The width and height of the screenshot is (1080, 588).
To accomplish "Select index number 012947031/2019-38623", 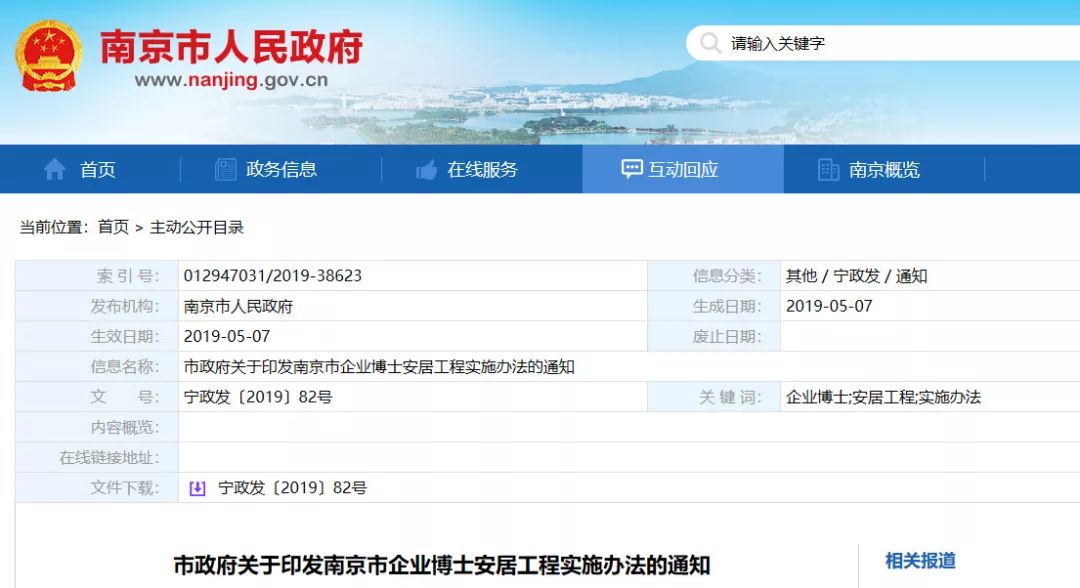I will click(x=273, y=276).
